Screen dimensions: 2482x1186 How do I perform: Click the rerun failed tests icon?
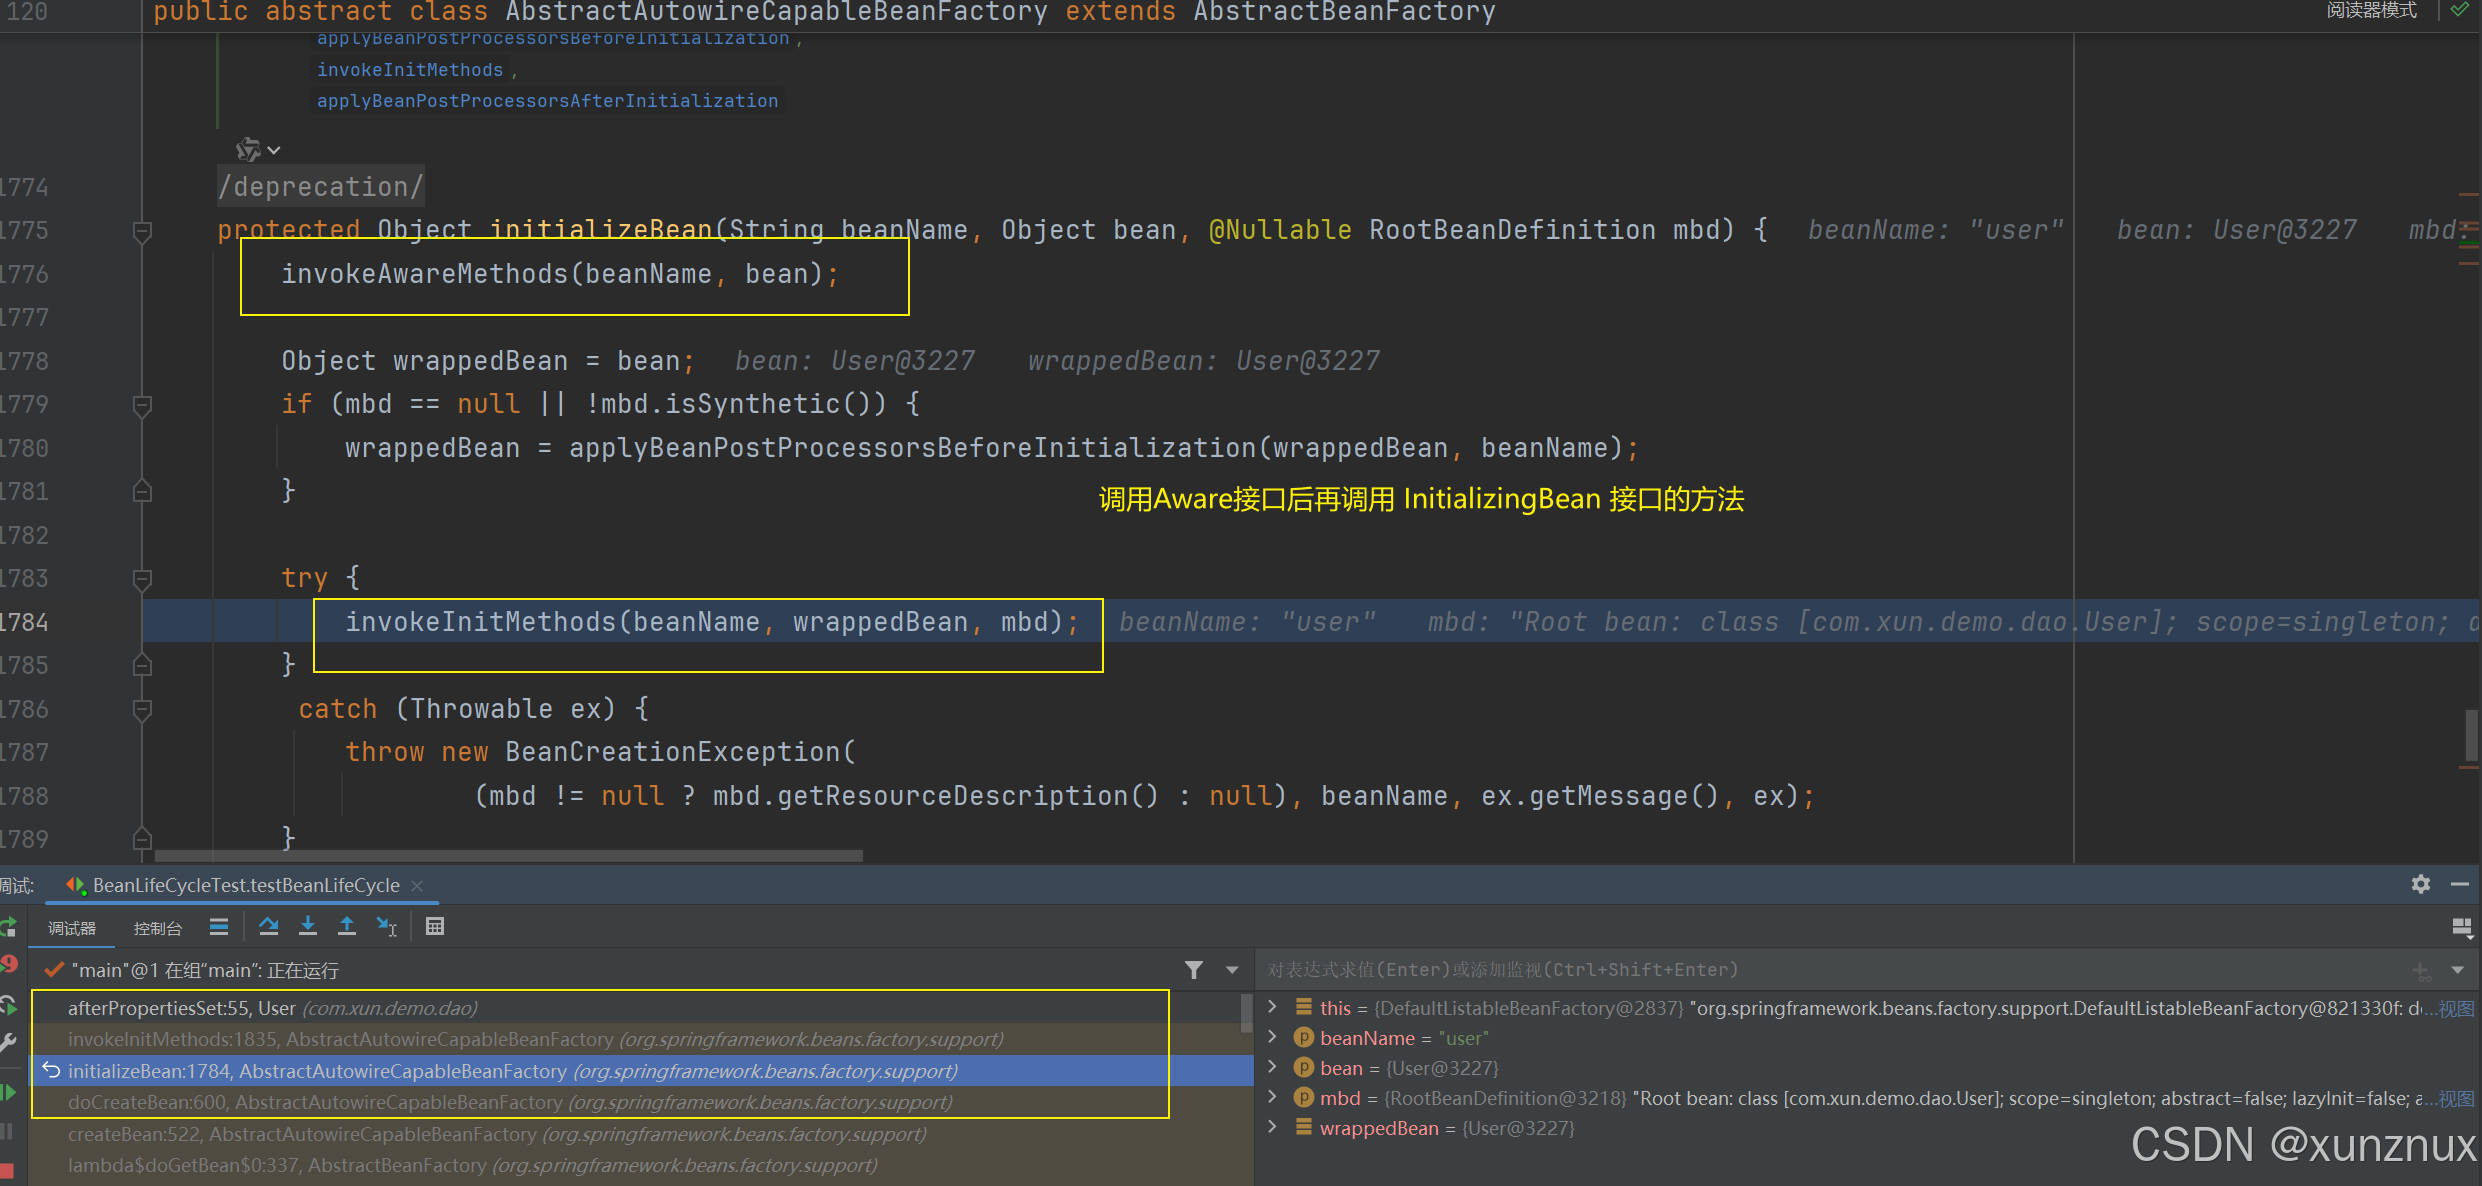pos(8,965)
